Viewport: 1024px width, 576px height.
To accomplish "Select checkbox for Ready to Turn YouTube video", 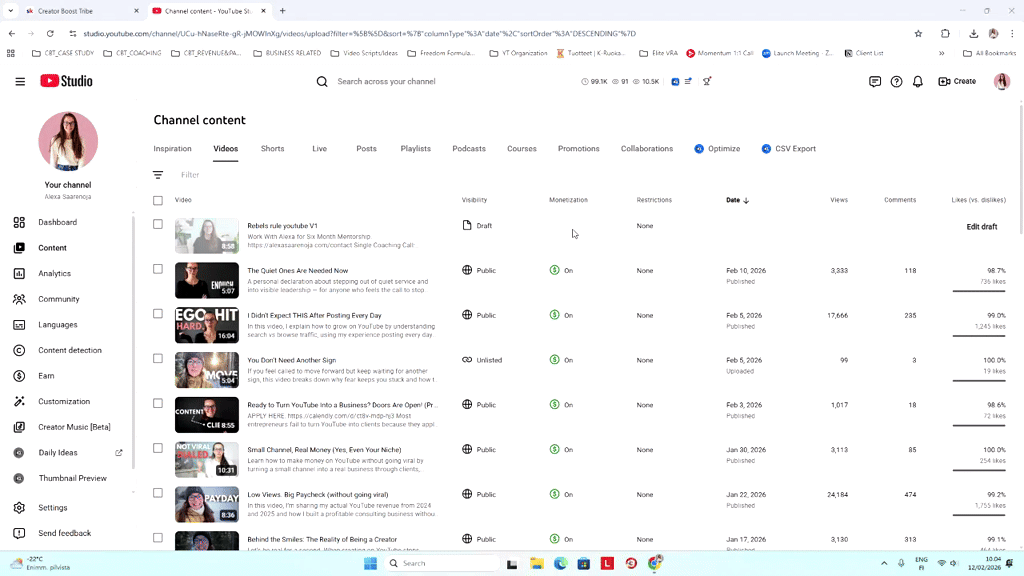I will (158, 403).
